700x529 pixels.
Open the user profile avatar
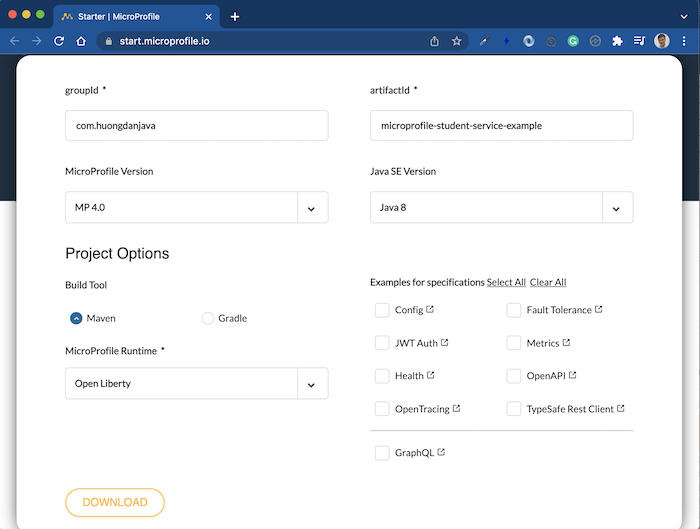click(662, 41)
